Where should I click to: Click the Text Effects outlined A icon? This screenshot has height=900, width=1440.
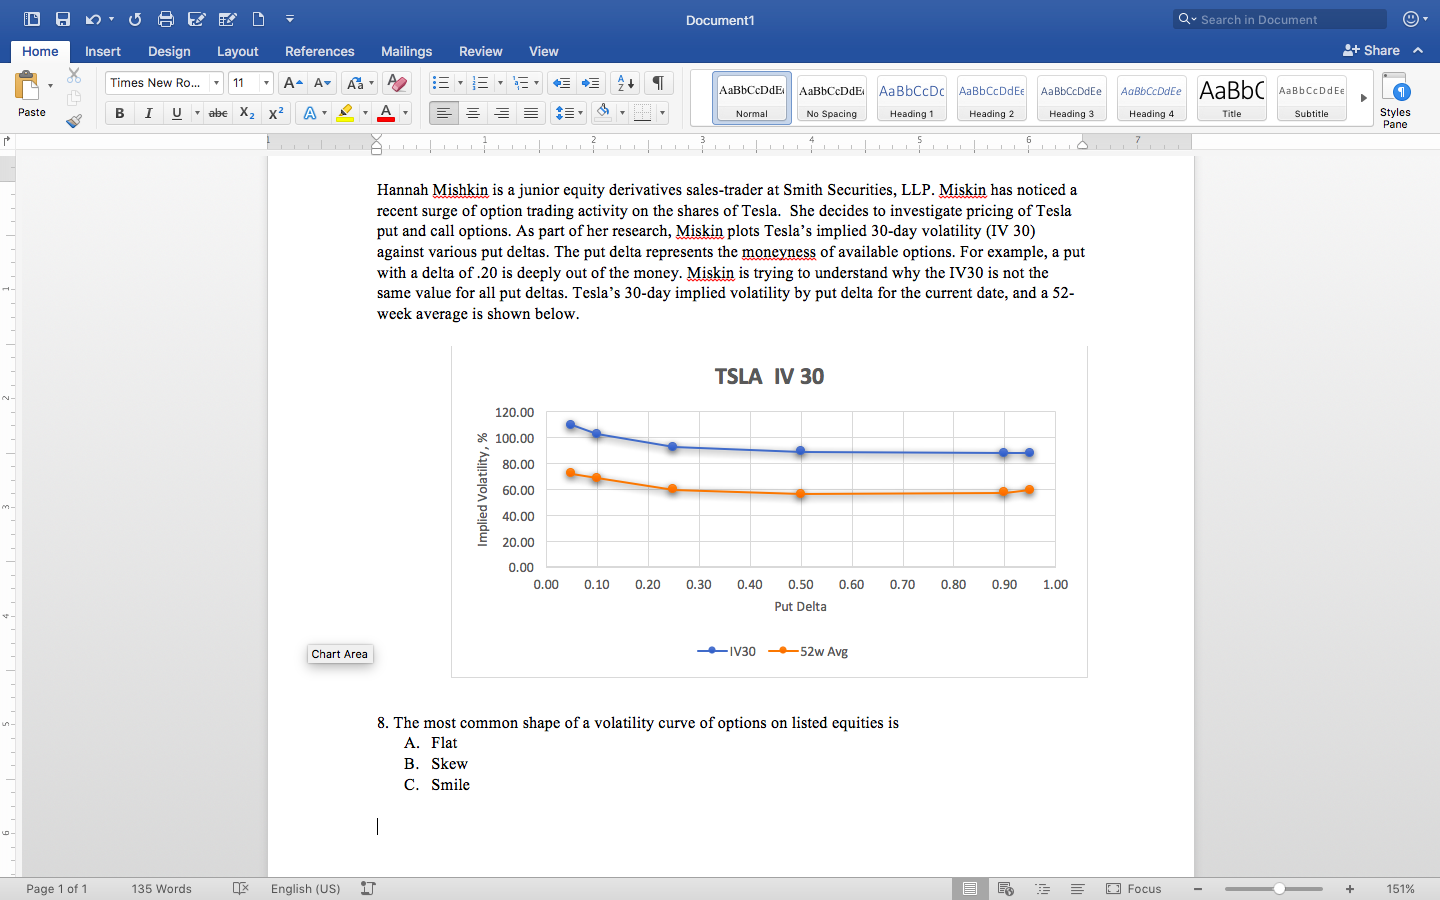click(310, 113)
